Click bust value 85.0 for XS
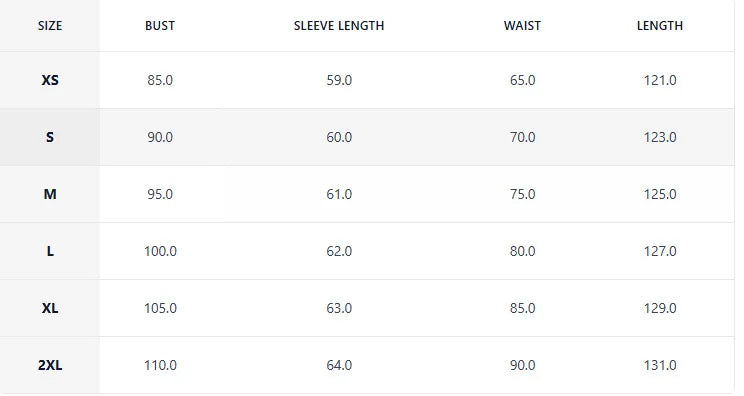This screenshot has width=744, height=396. point(160,80)
